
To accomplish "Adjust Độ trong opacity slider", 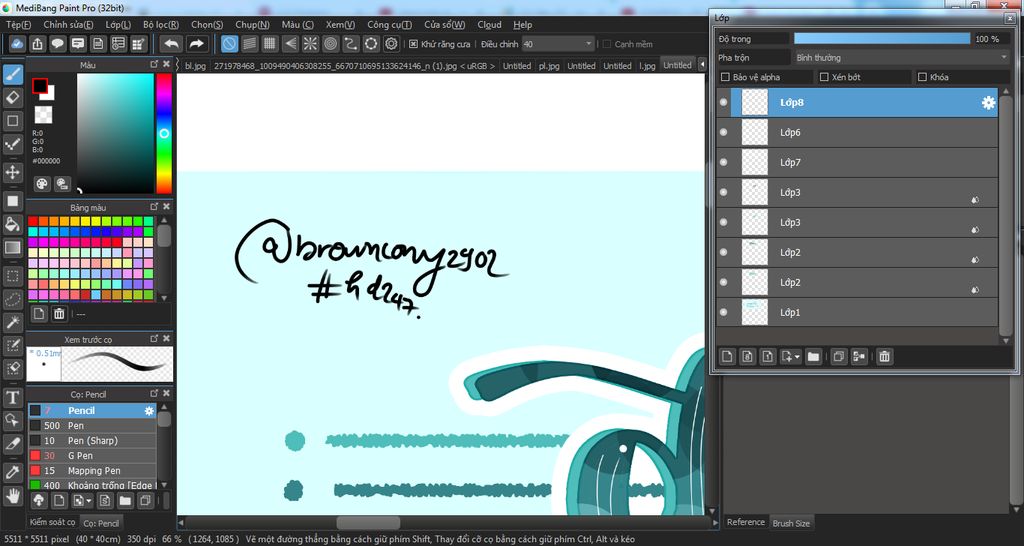I will (x=882, y=39).
